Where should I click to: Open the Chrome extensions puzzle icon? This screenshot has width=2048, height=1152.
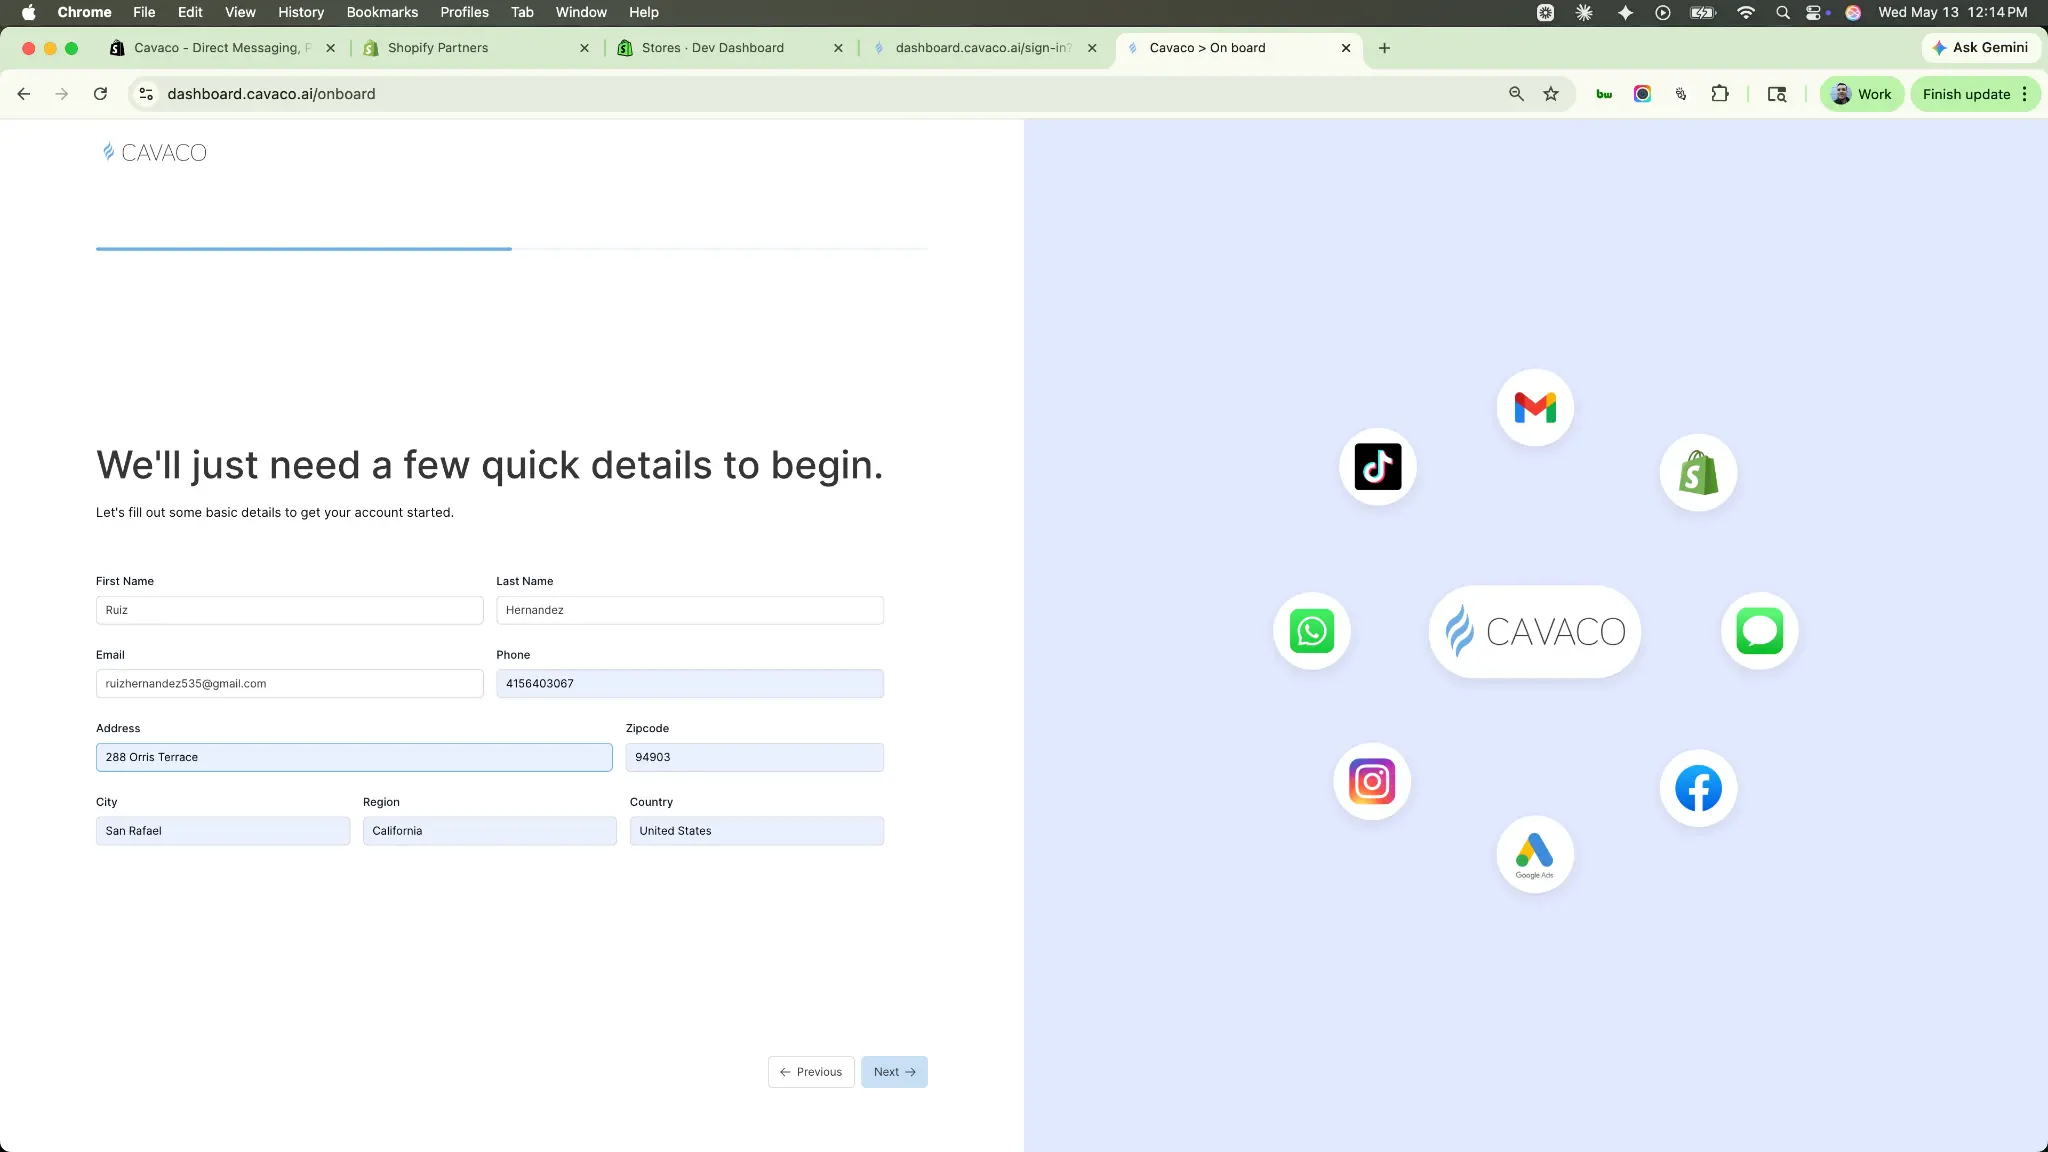(x=1720, y=94)
